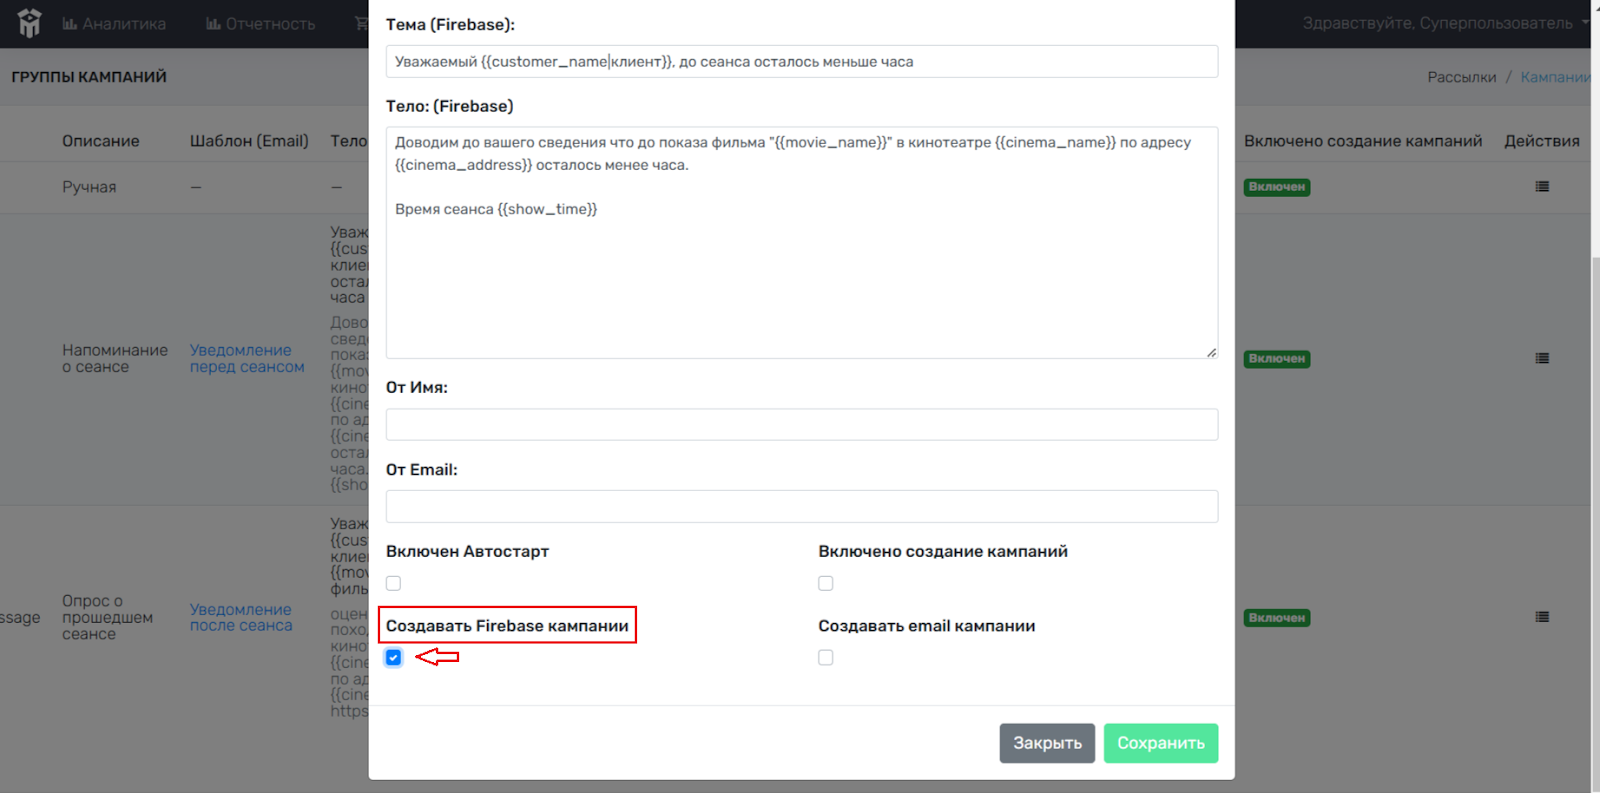Open actions menu icon for Ручная row
The width and height of the screenshot is (1600, 793).
point(1542,187)
